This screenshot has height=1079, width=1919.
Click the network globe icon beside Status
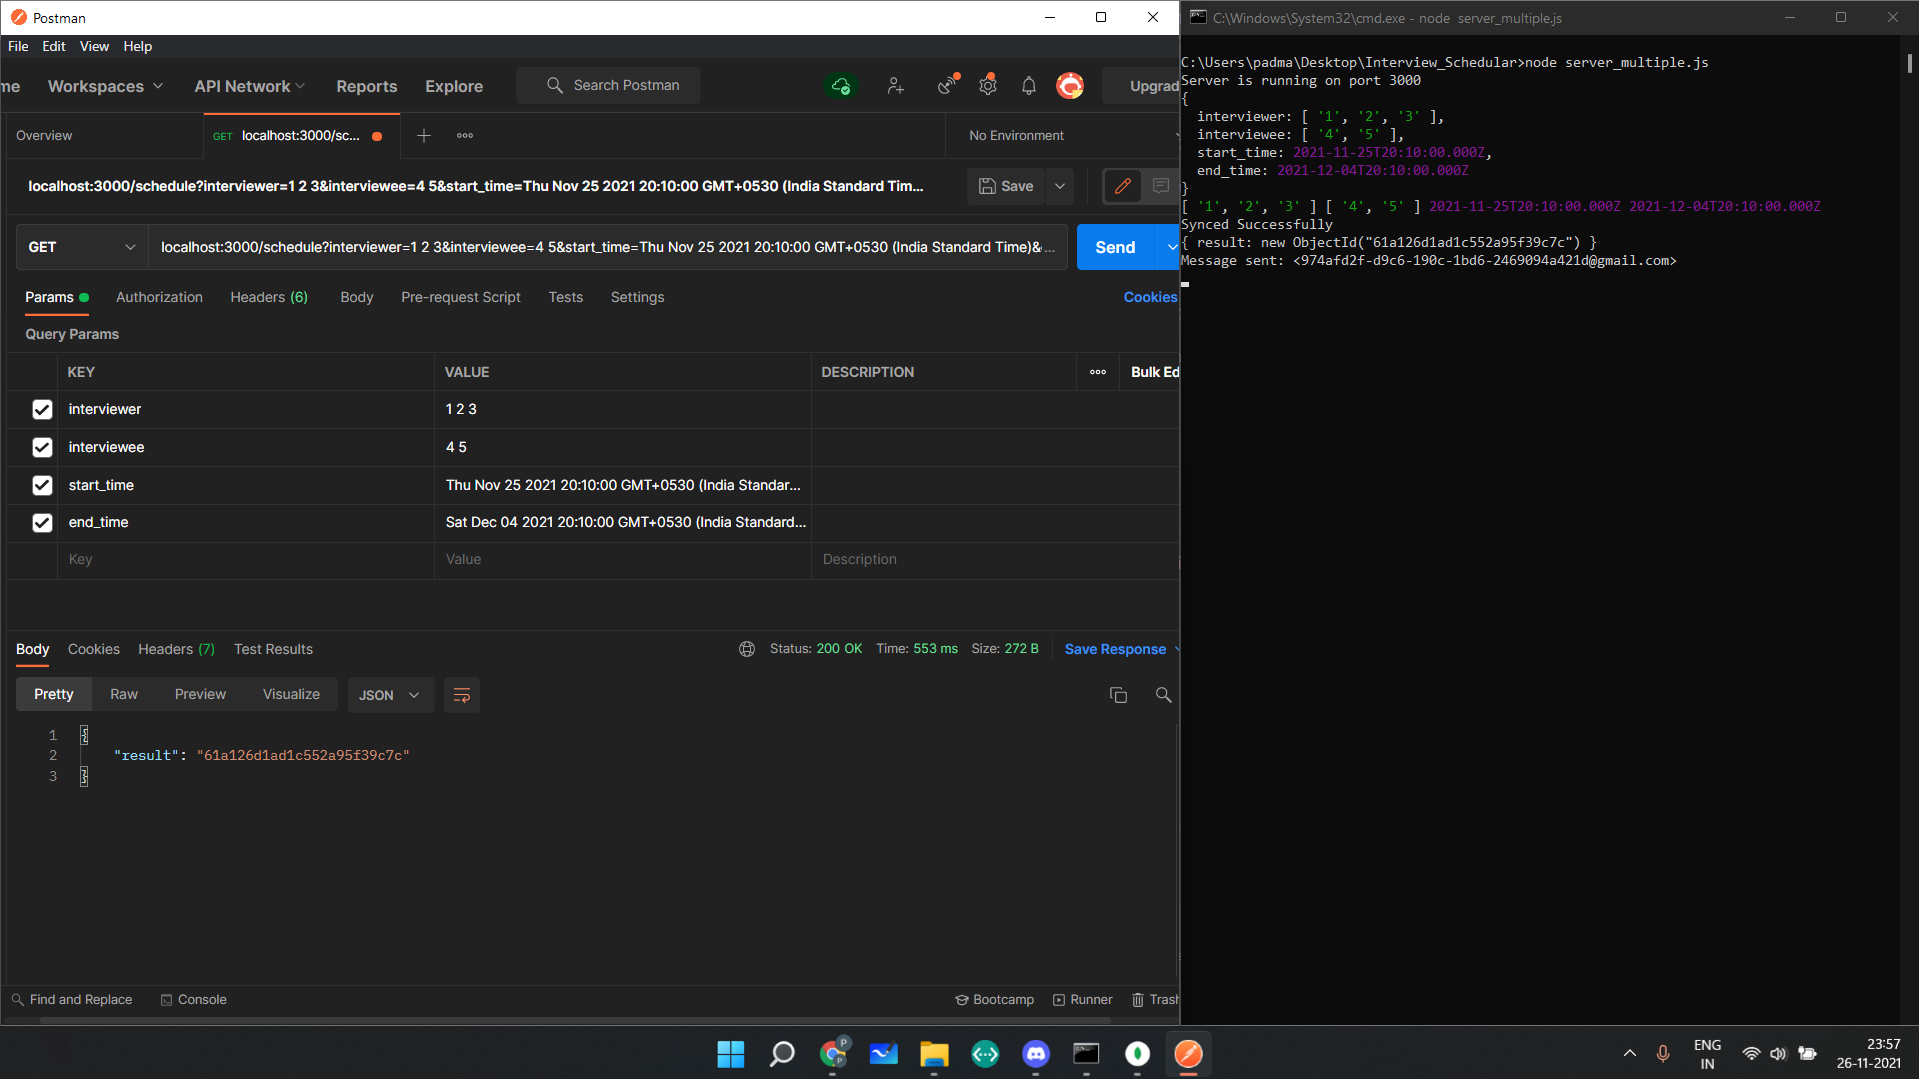[x=747, y=649]
